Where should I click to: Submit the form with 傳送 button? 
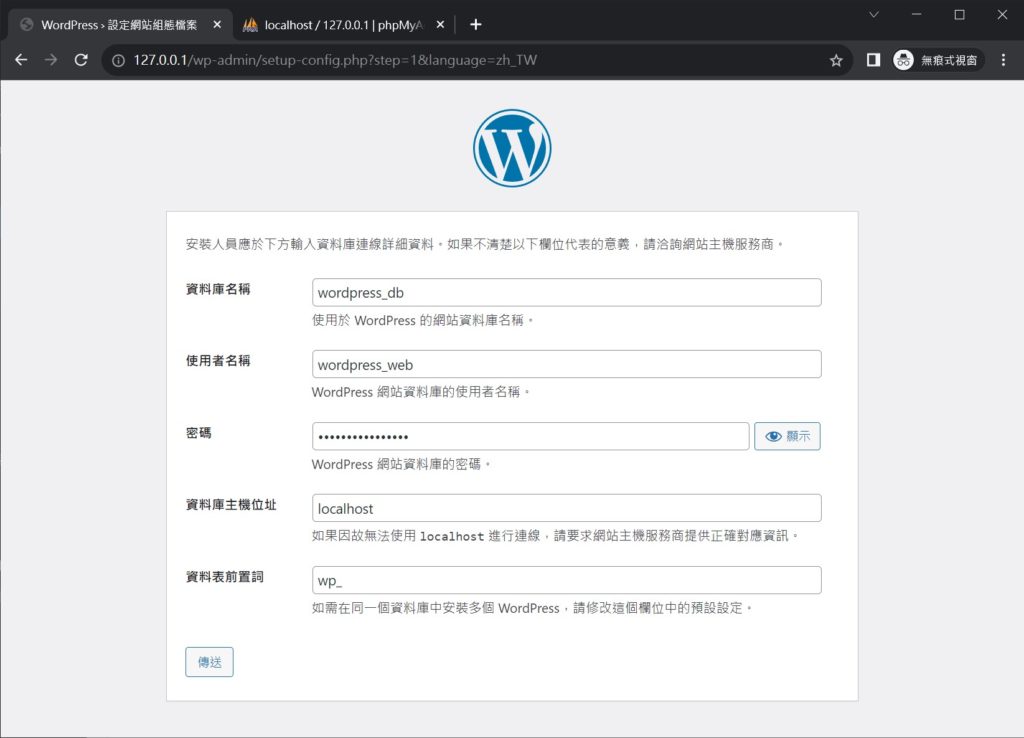pos(209,662)
